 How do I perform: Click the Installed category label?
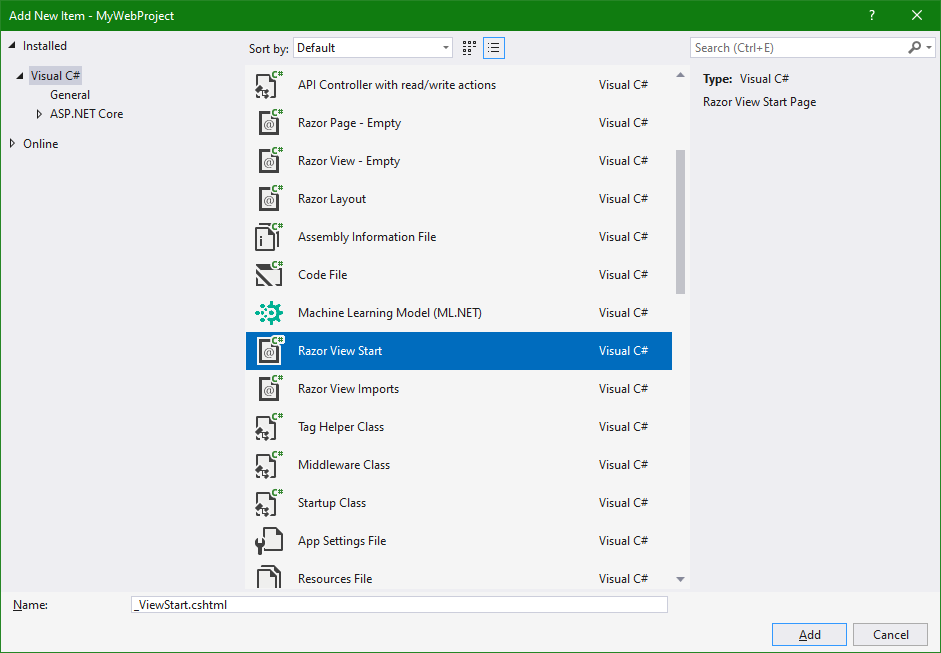click(x=44, y=46)
